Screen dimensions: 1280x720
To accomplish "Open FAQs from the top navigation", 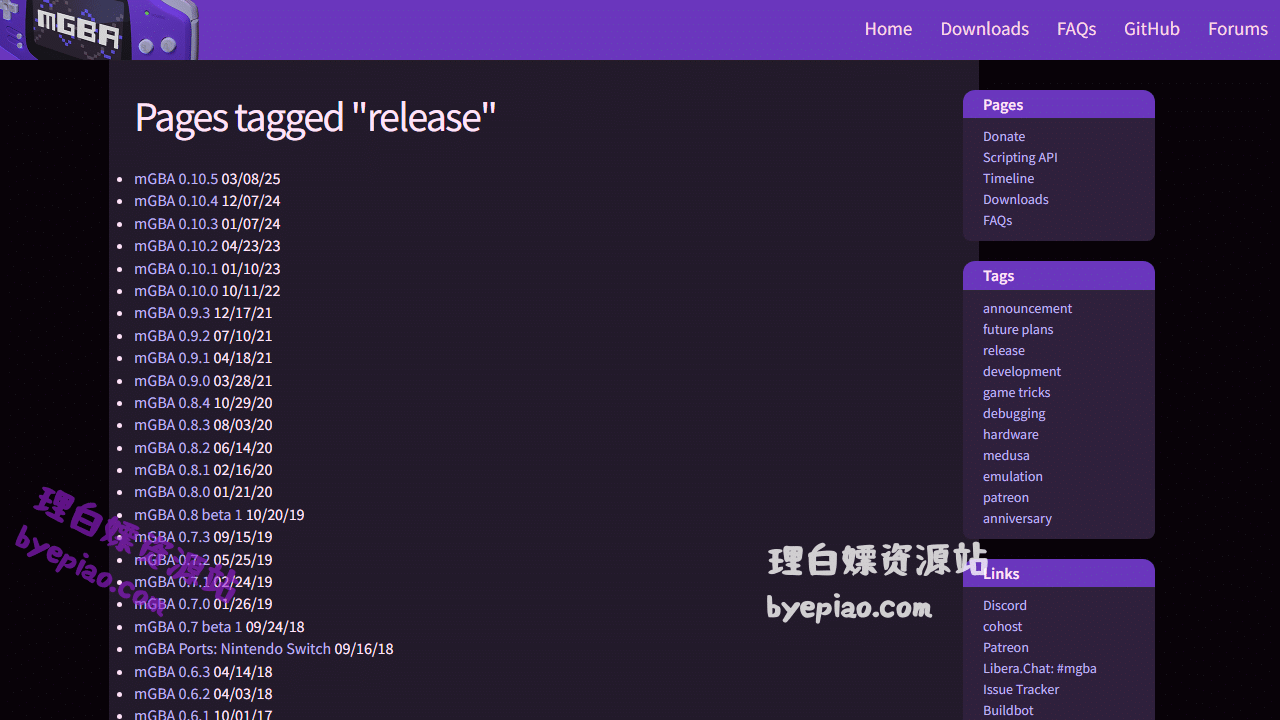I will 1076,29.
